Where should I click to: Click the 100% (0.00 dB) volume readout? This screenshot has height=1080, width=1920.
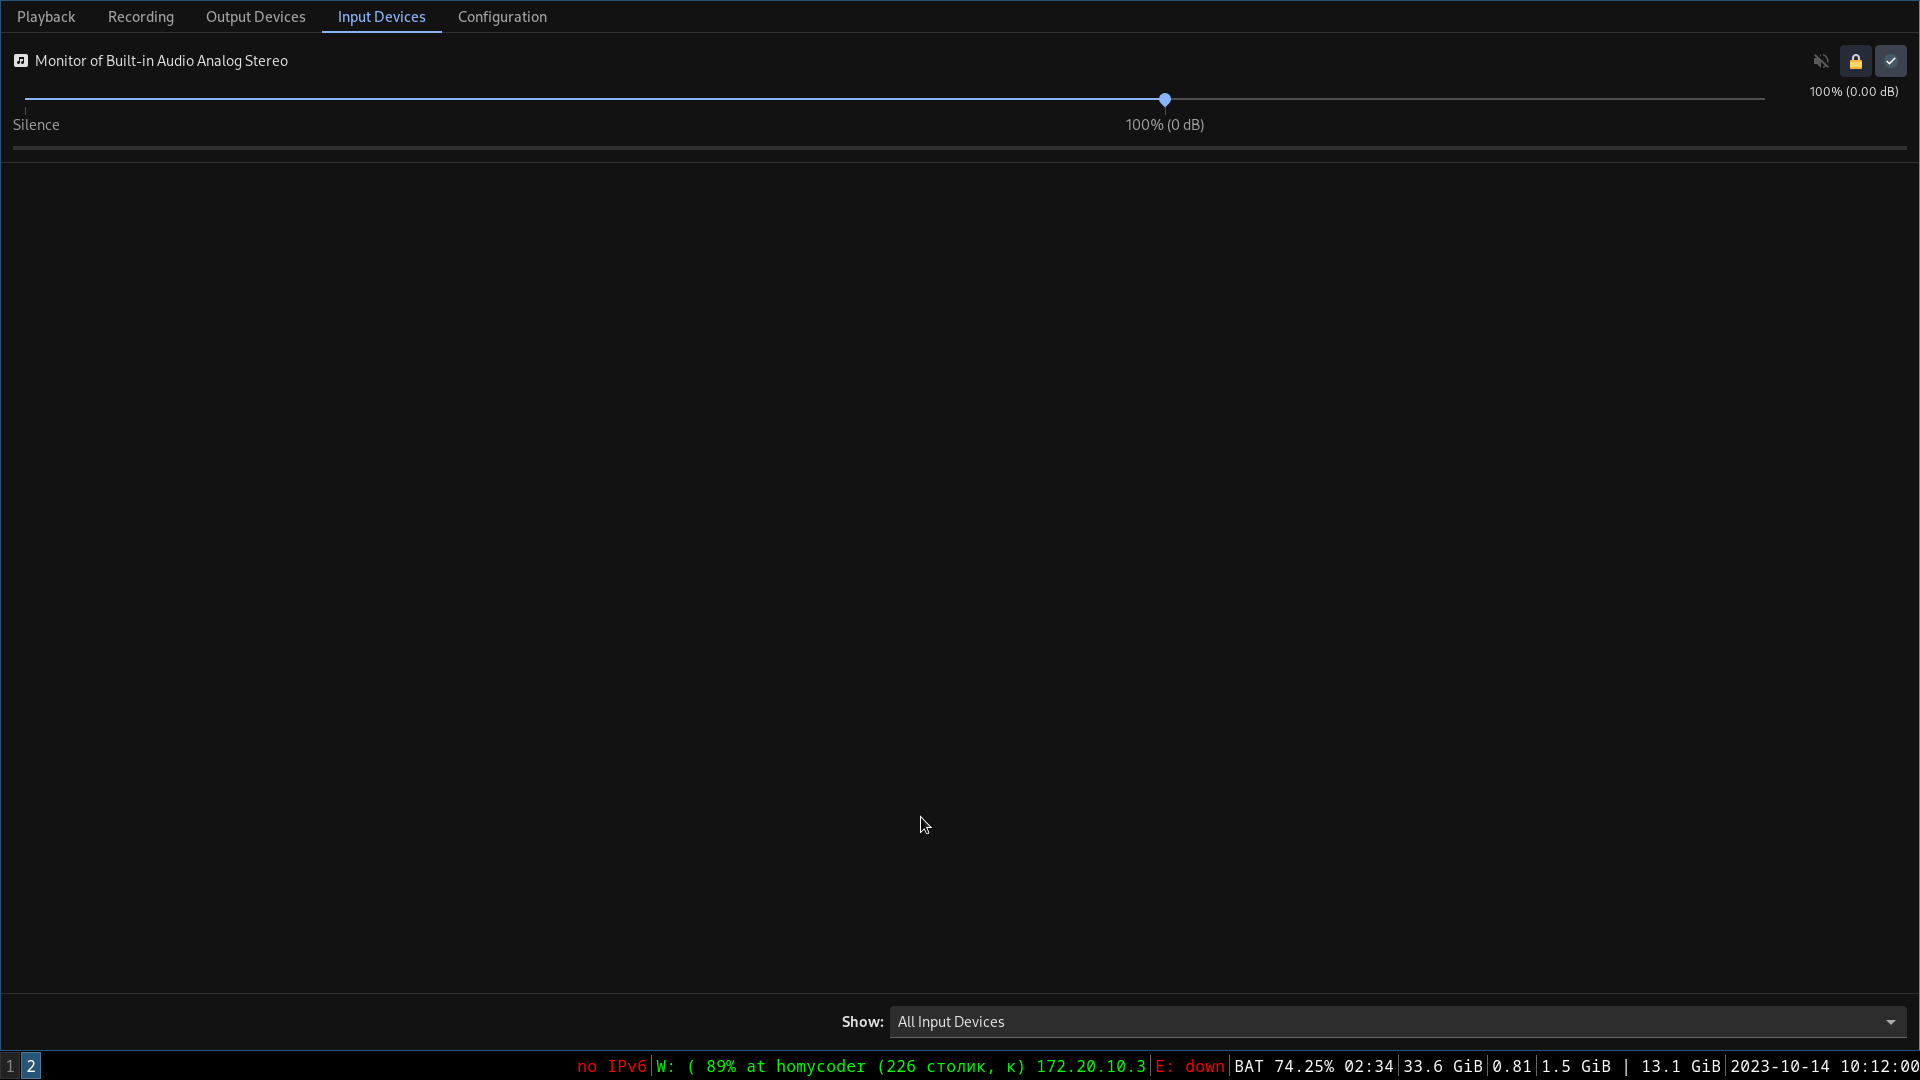click(1854, 92)
